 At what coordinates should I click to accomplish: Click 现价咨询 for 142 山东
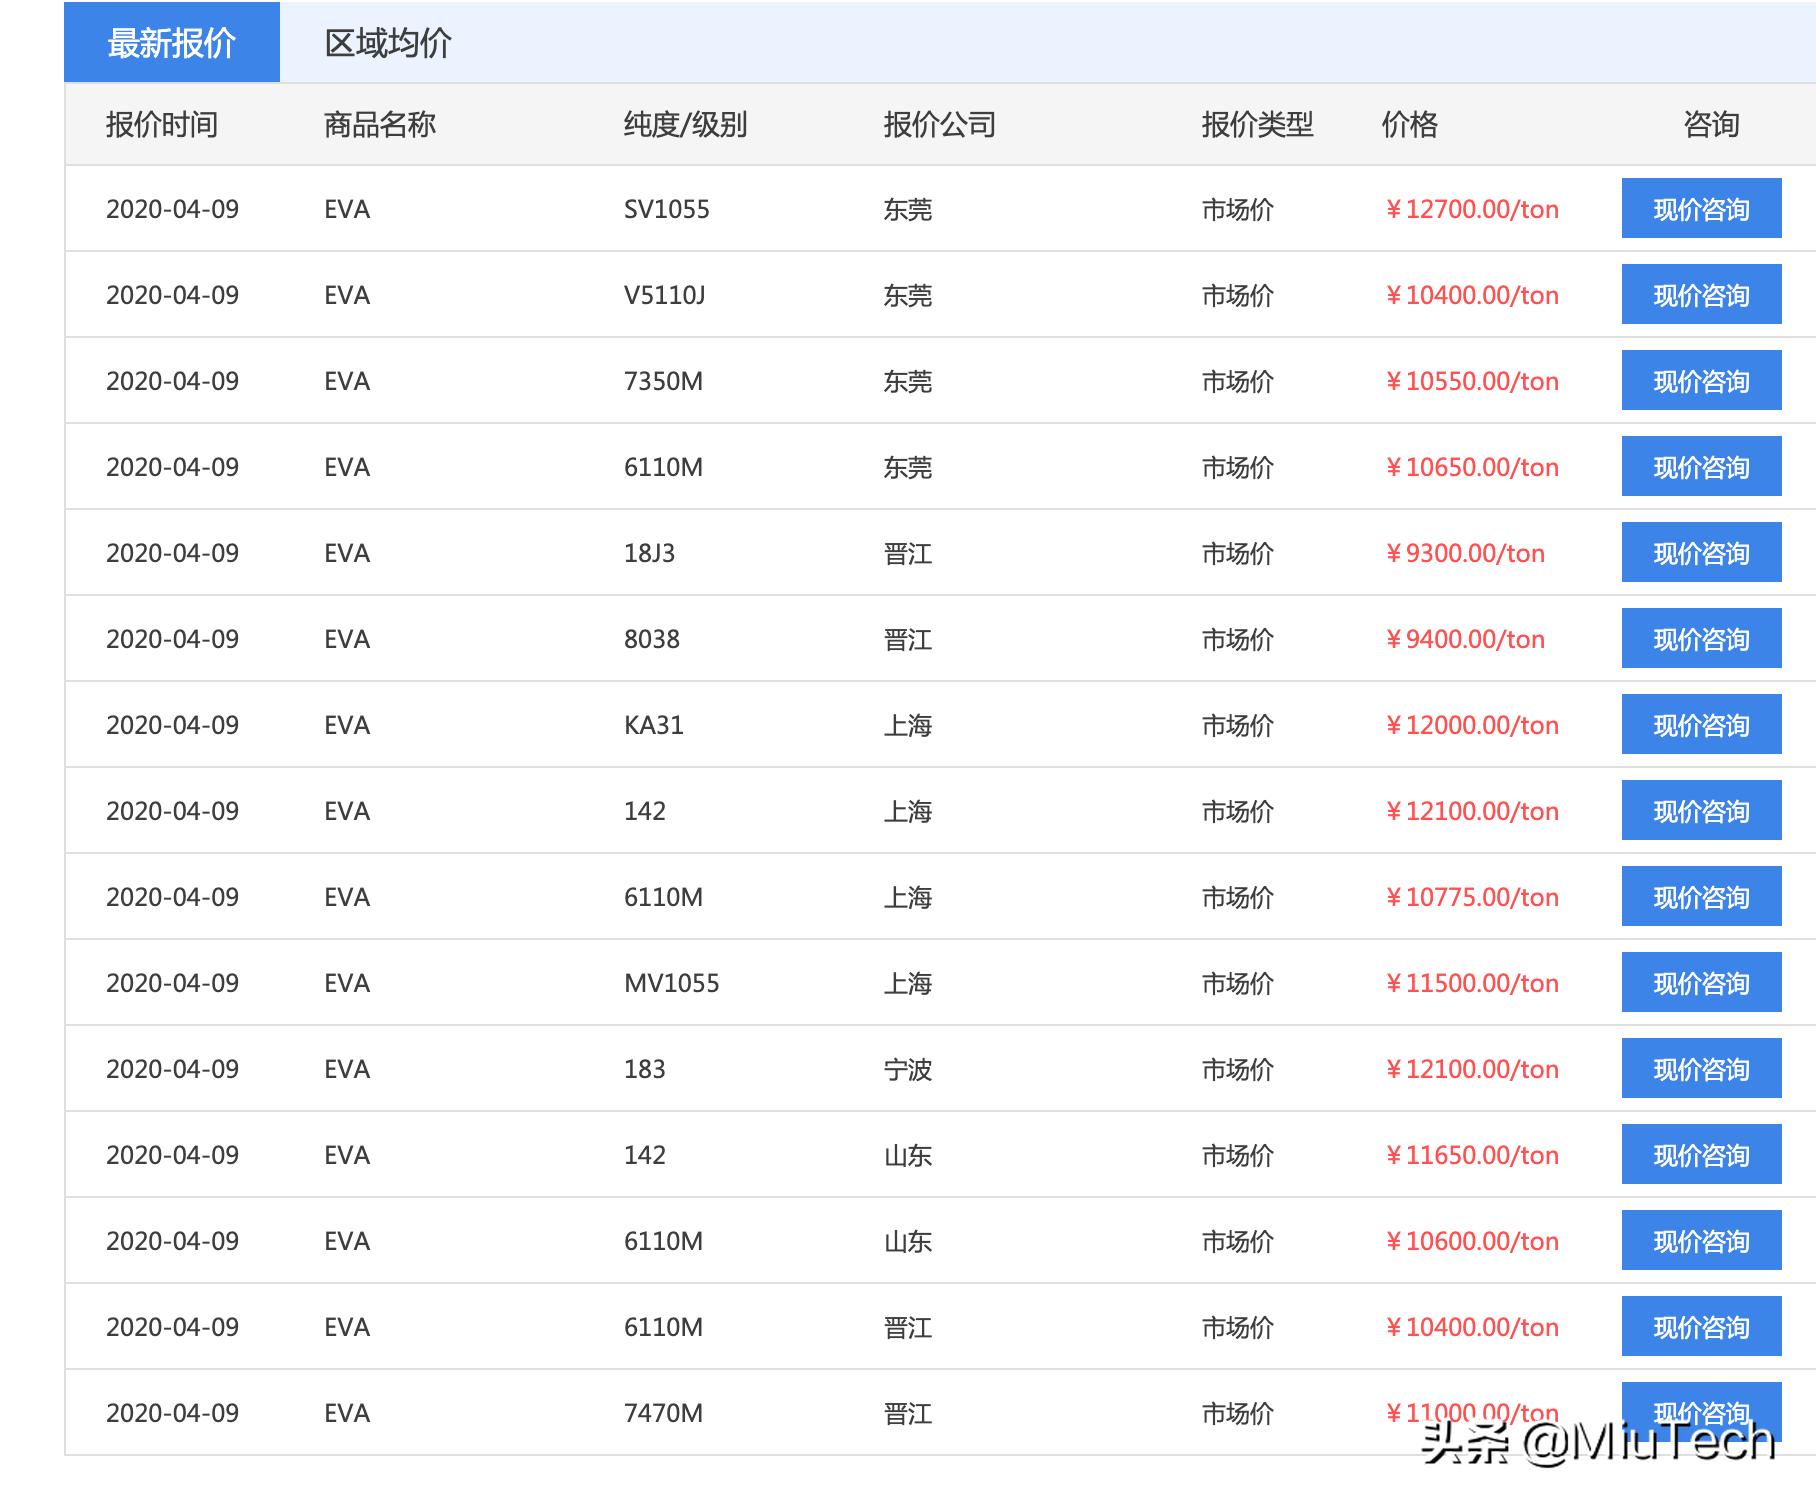coord(1701,1155)
